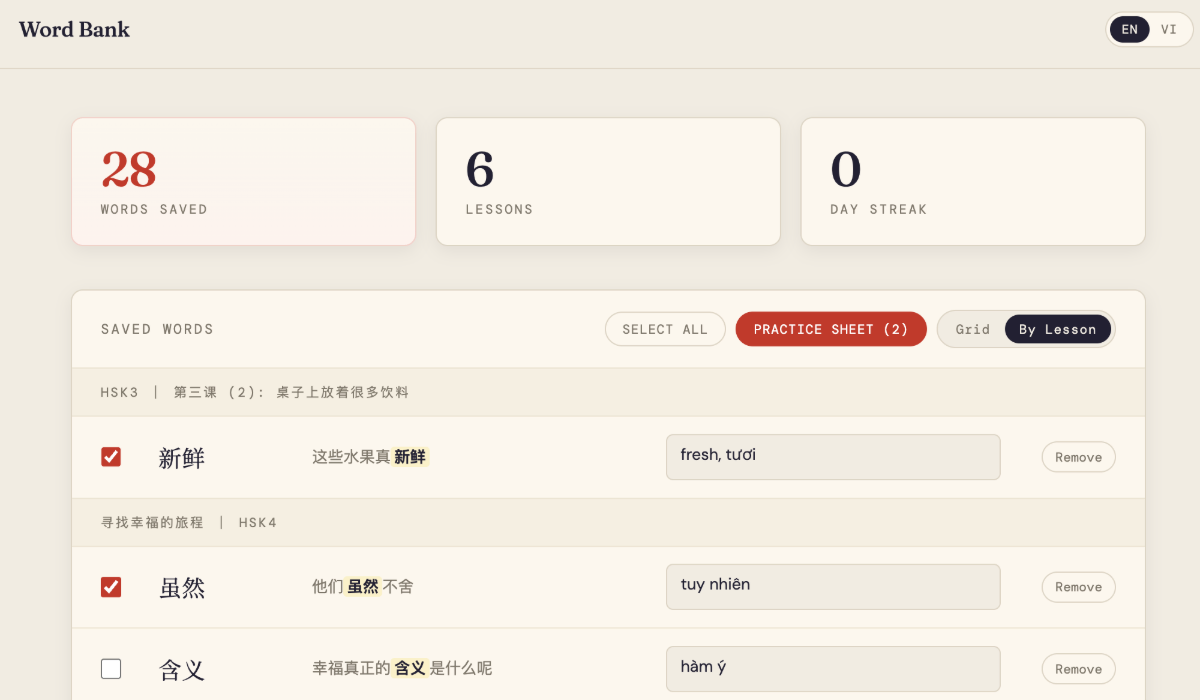Click the word 虽然

(x=182, y=588)
